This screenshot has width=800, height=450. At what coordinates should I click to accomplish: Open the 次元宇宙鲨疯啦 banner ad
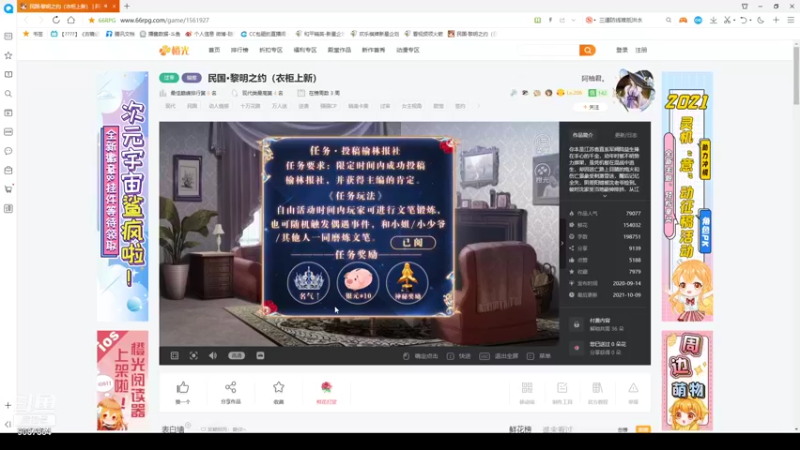tap(122, 196)
